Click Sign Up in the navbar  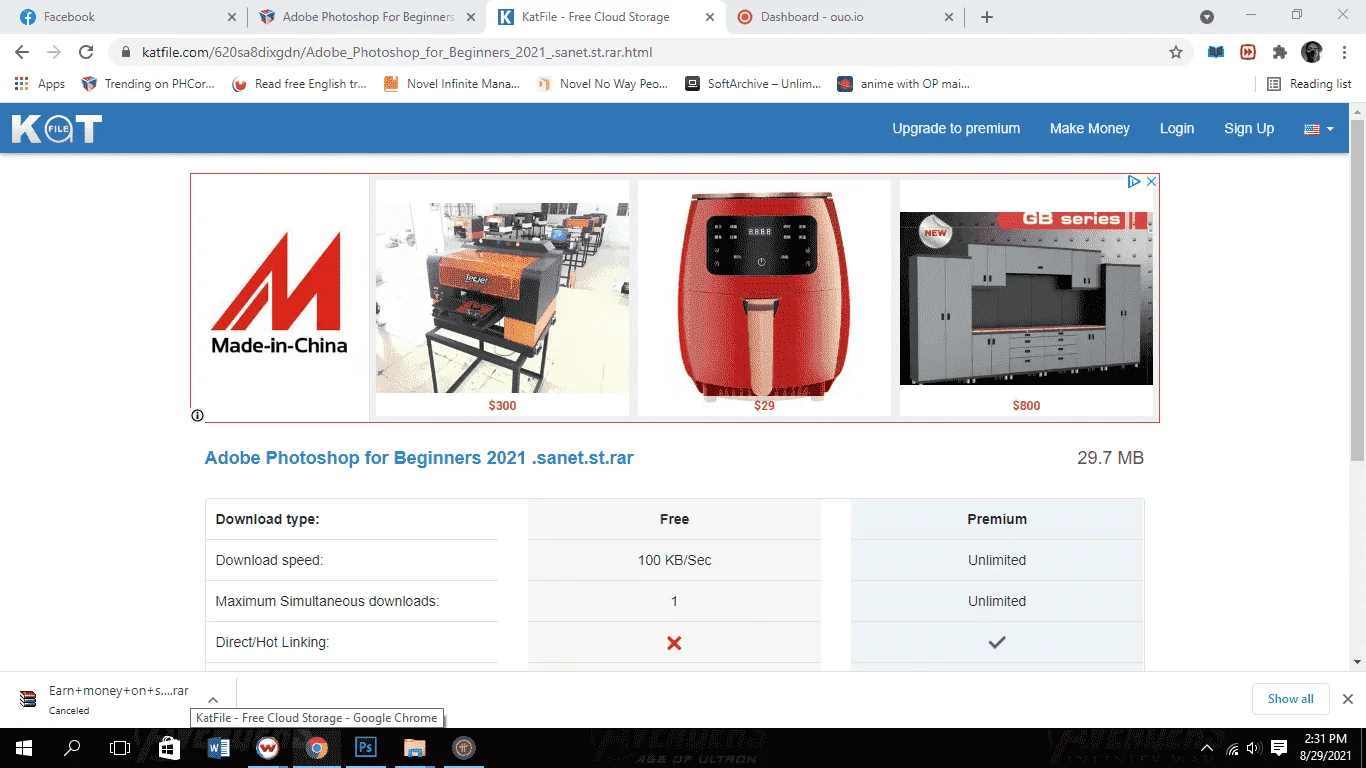[1249, 128]
